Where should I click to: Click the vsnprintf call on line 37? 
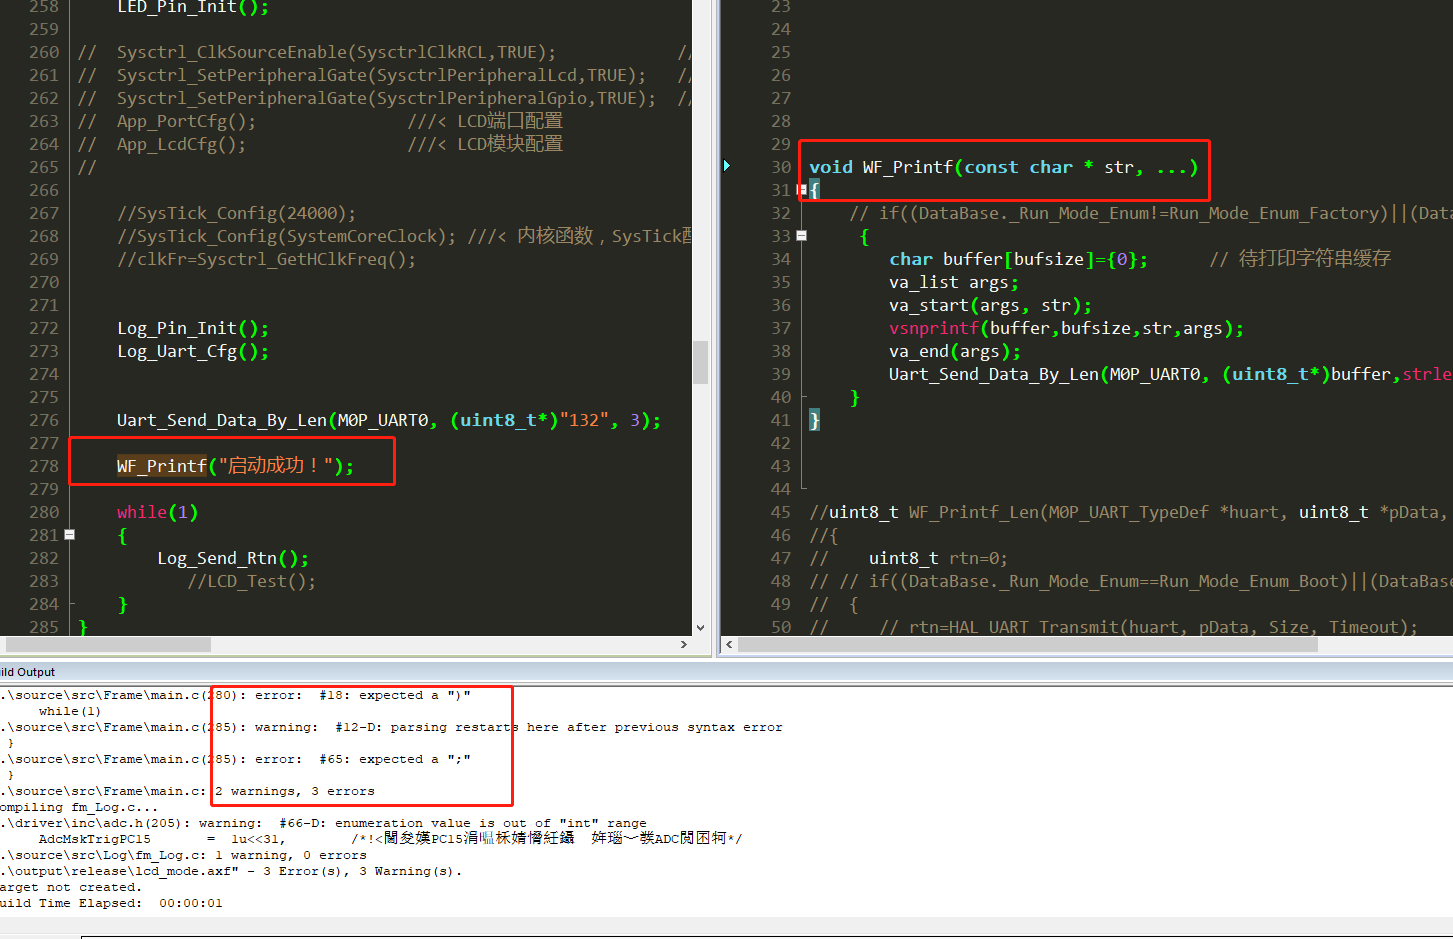click(934, 328)
